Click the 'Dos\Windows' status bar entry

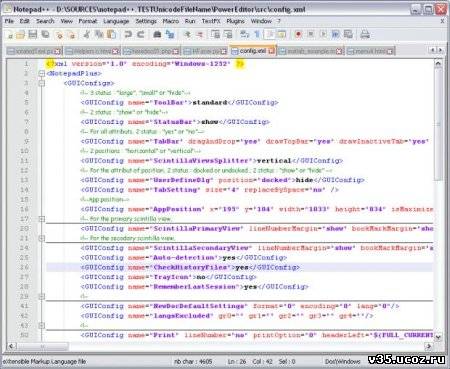pyautogui.click(x=342, y=361)
